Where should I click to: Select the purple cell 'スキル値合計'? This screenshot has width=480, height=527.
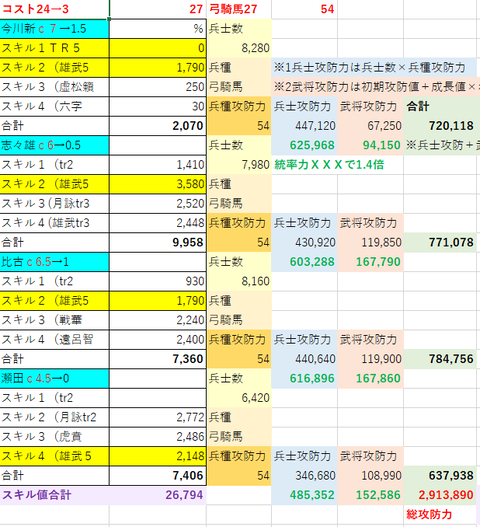pos(54,495)
